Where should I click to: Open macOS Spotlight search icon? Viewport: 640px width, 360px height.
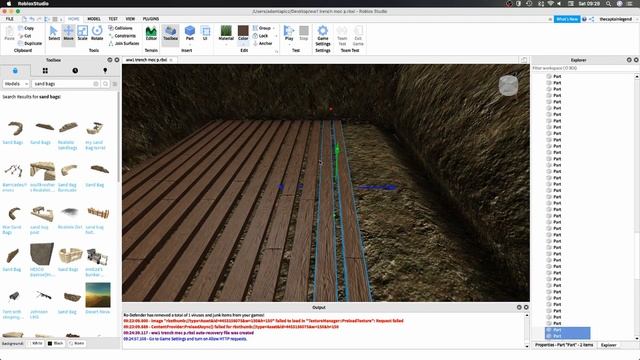coord(608,3)
